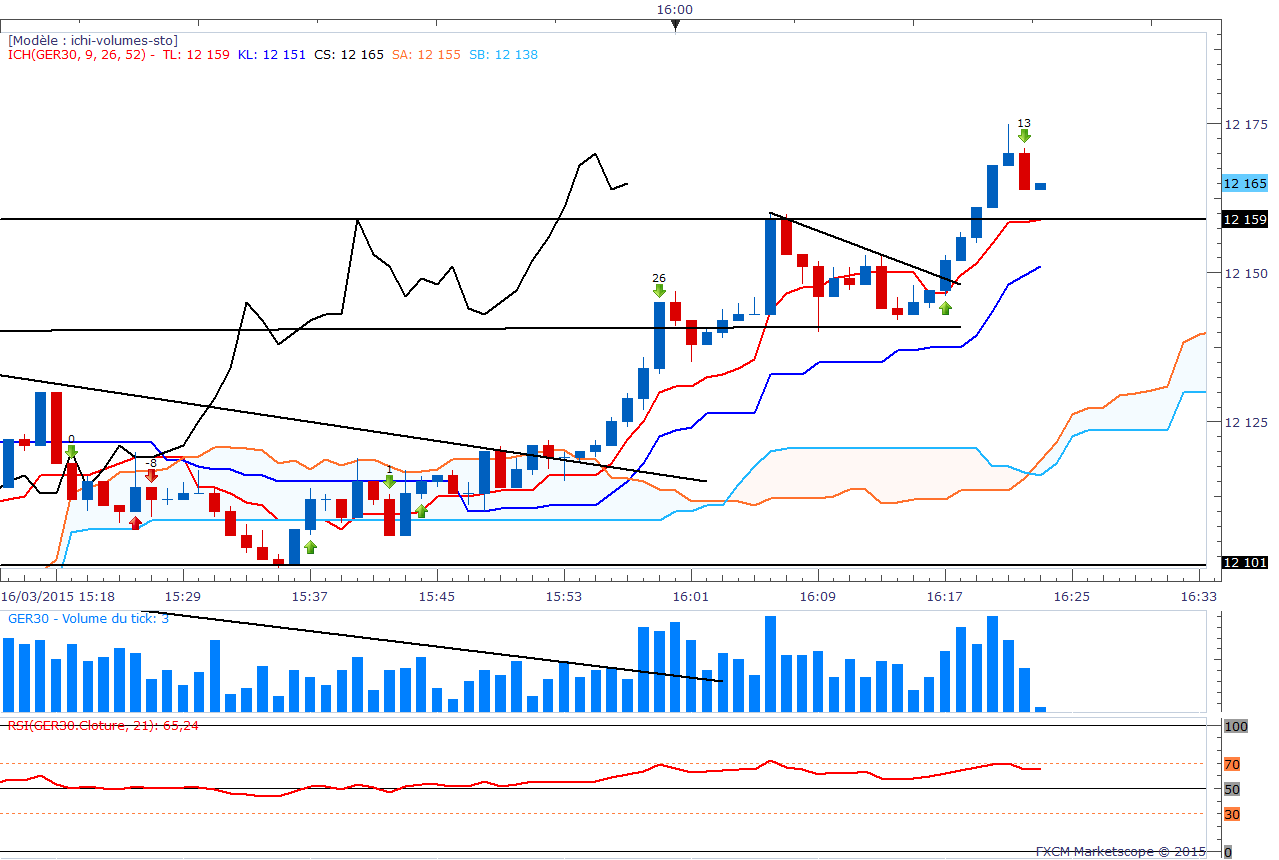
Task: Click the green up arrow near 16:17
Action: click(x=946, y=307)
